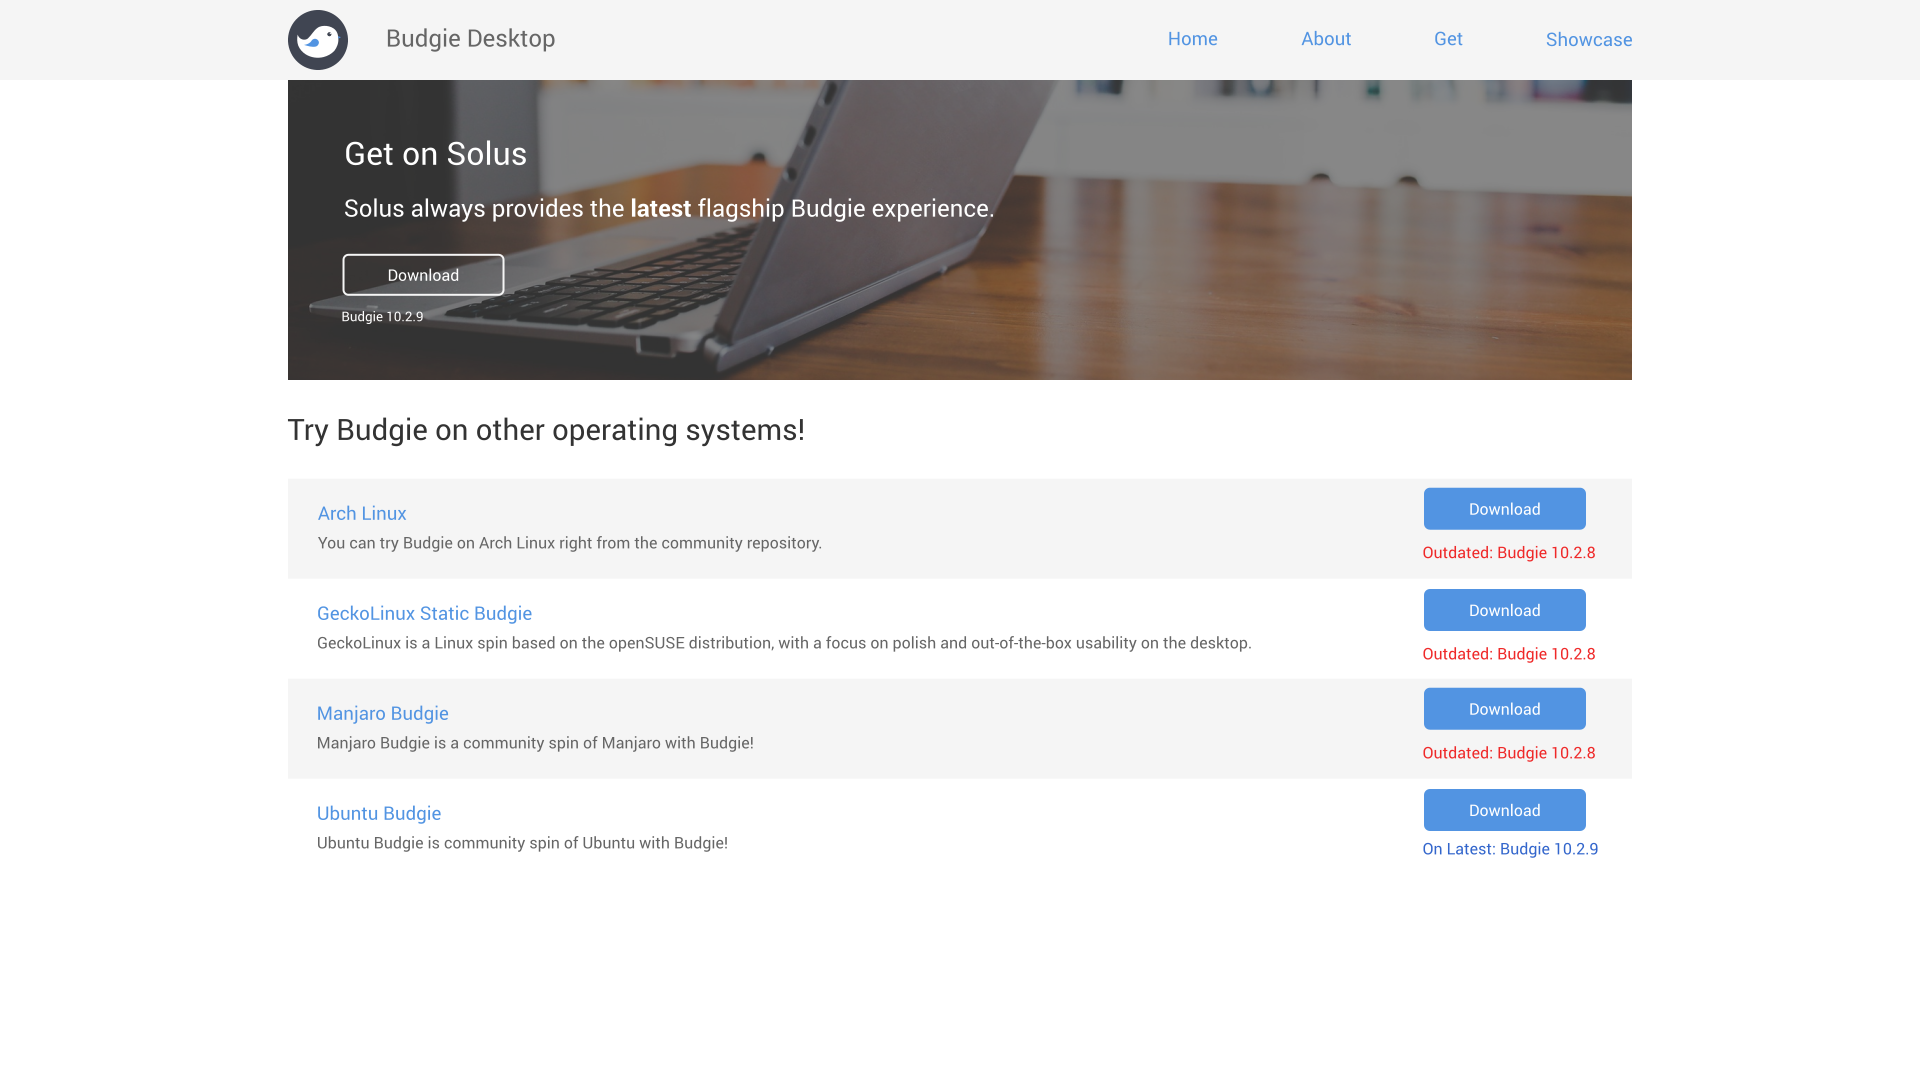1920x1080 pixels.
Task: Click 'Outdated: Budgie 10.2.8' in GeckoLinux row
Action: [1509, 654]
